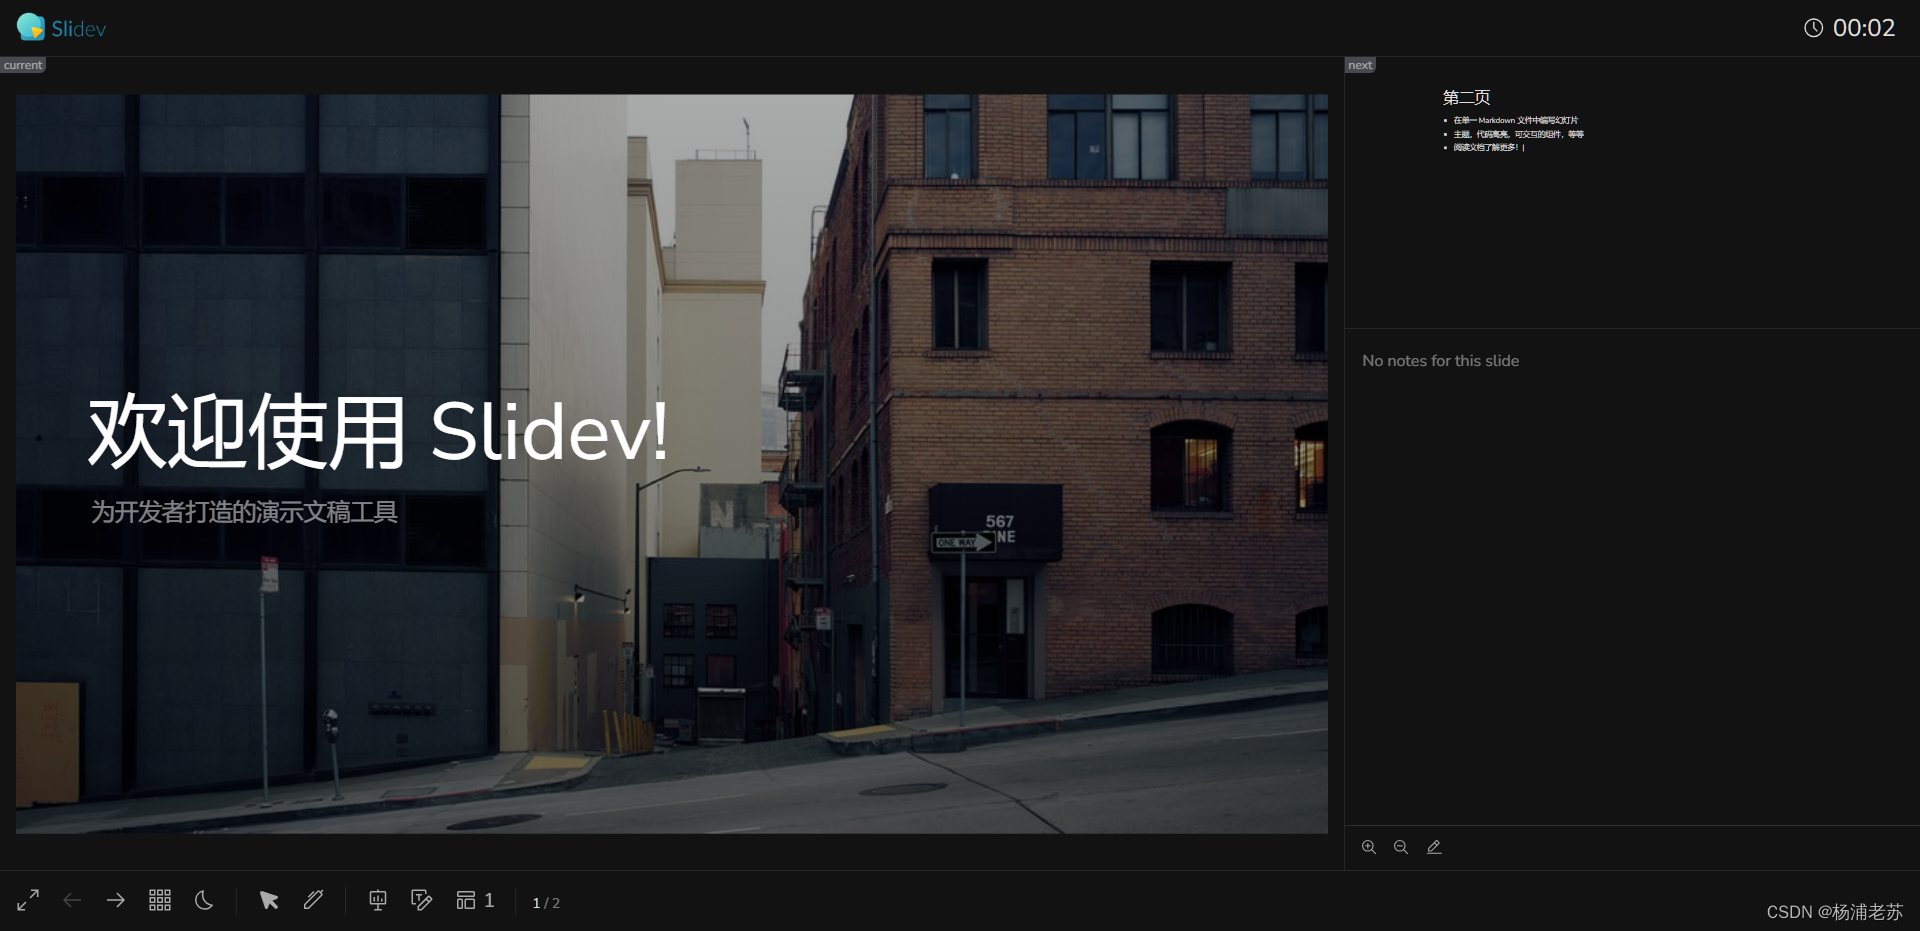This screenshot has height=931, width=1920.
Task: Switch to play mode presentation icon
Action: pyautogui.click(x=378, y=900)
